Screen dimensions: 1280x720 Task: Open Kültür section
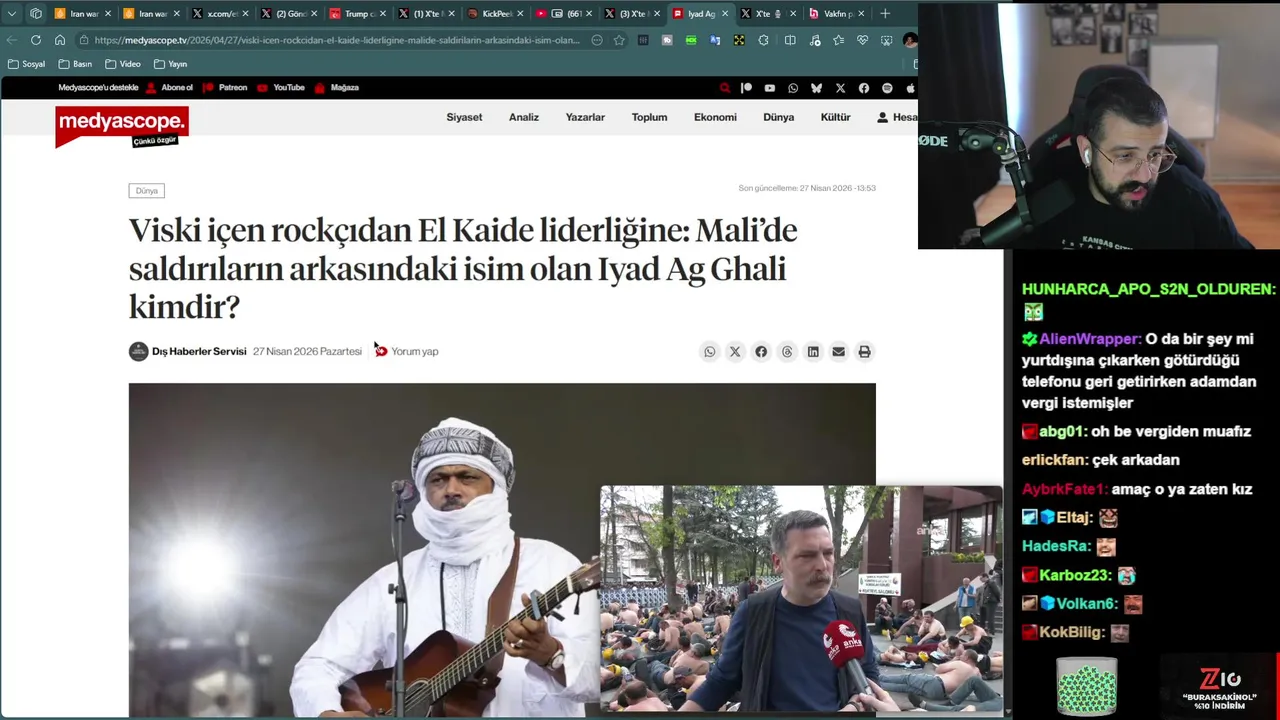coord(835,118)
